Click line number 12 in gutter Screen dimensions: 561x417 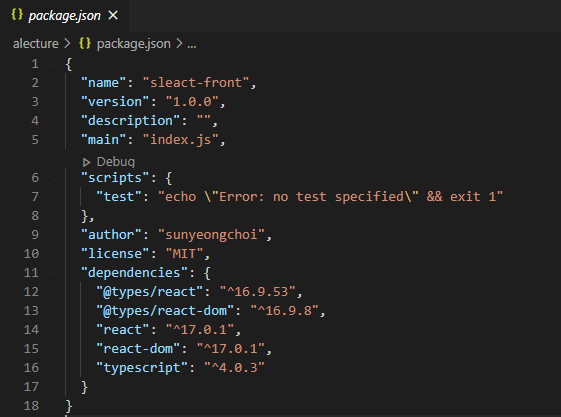click(31, 291)
